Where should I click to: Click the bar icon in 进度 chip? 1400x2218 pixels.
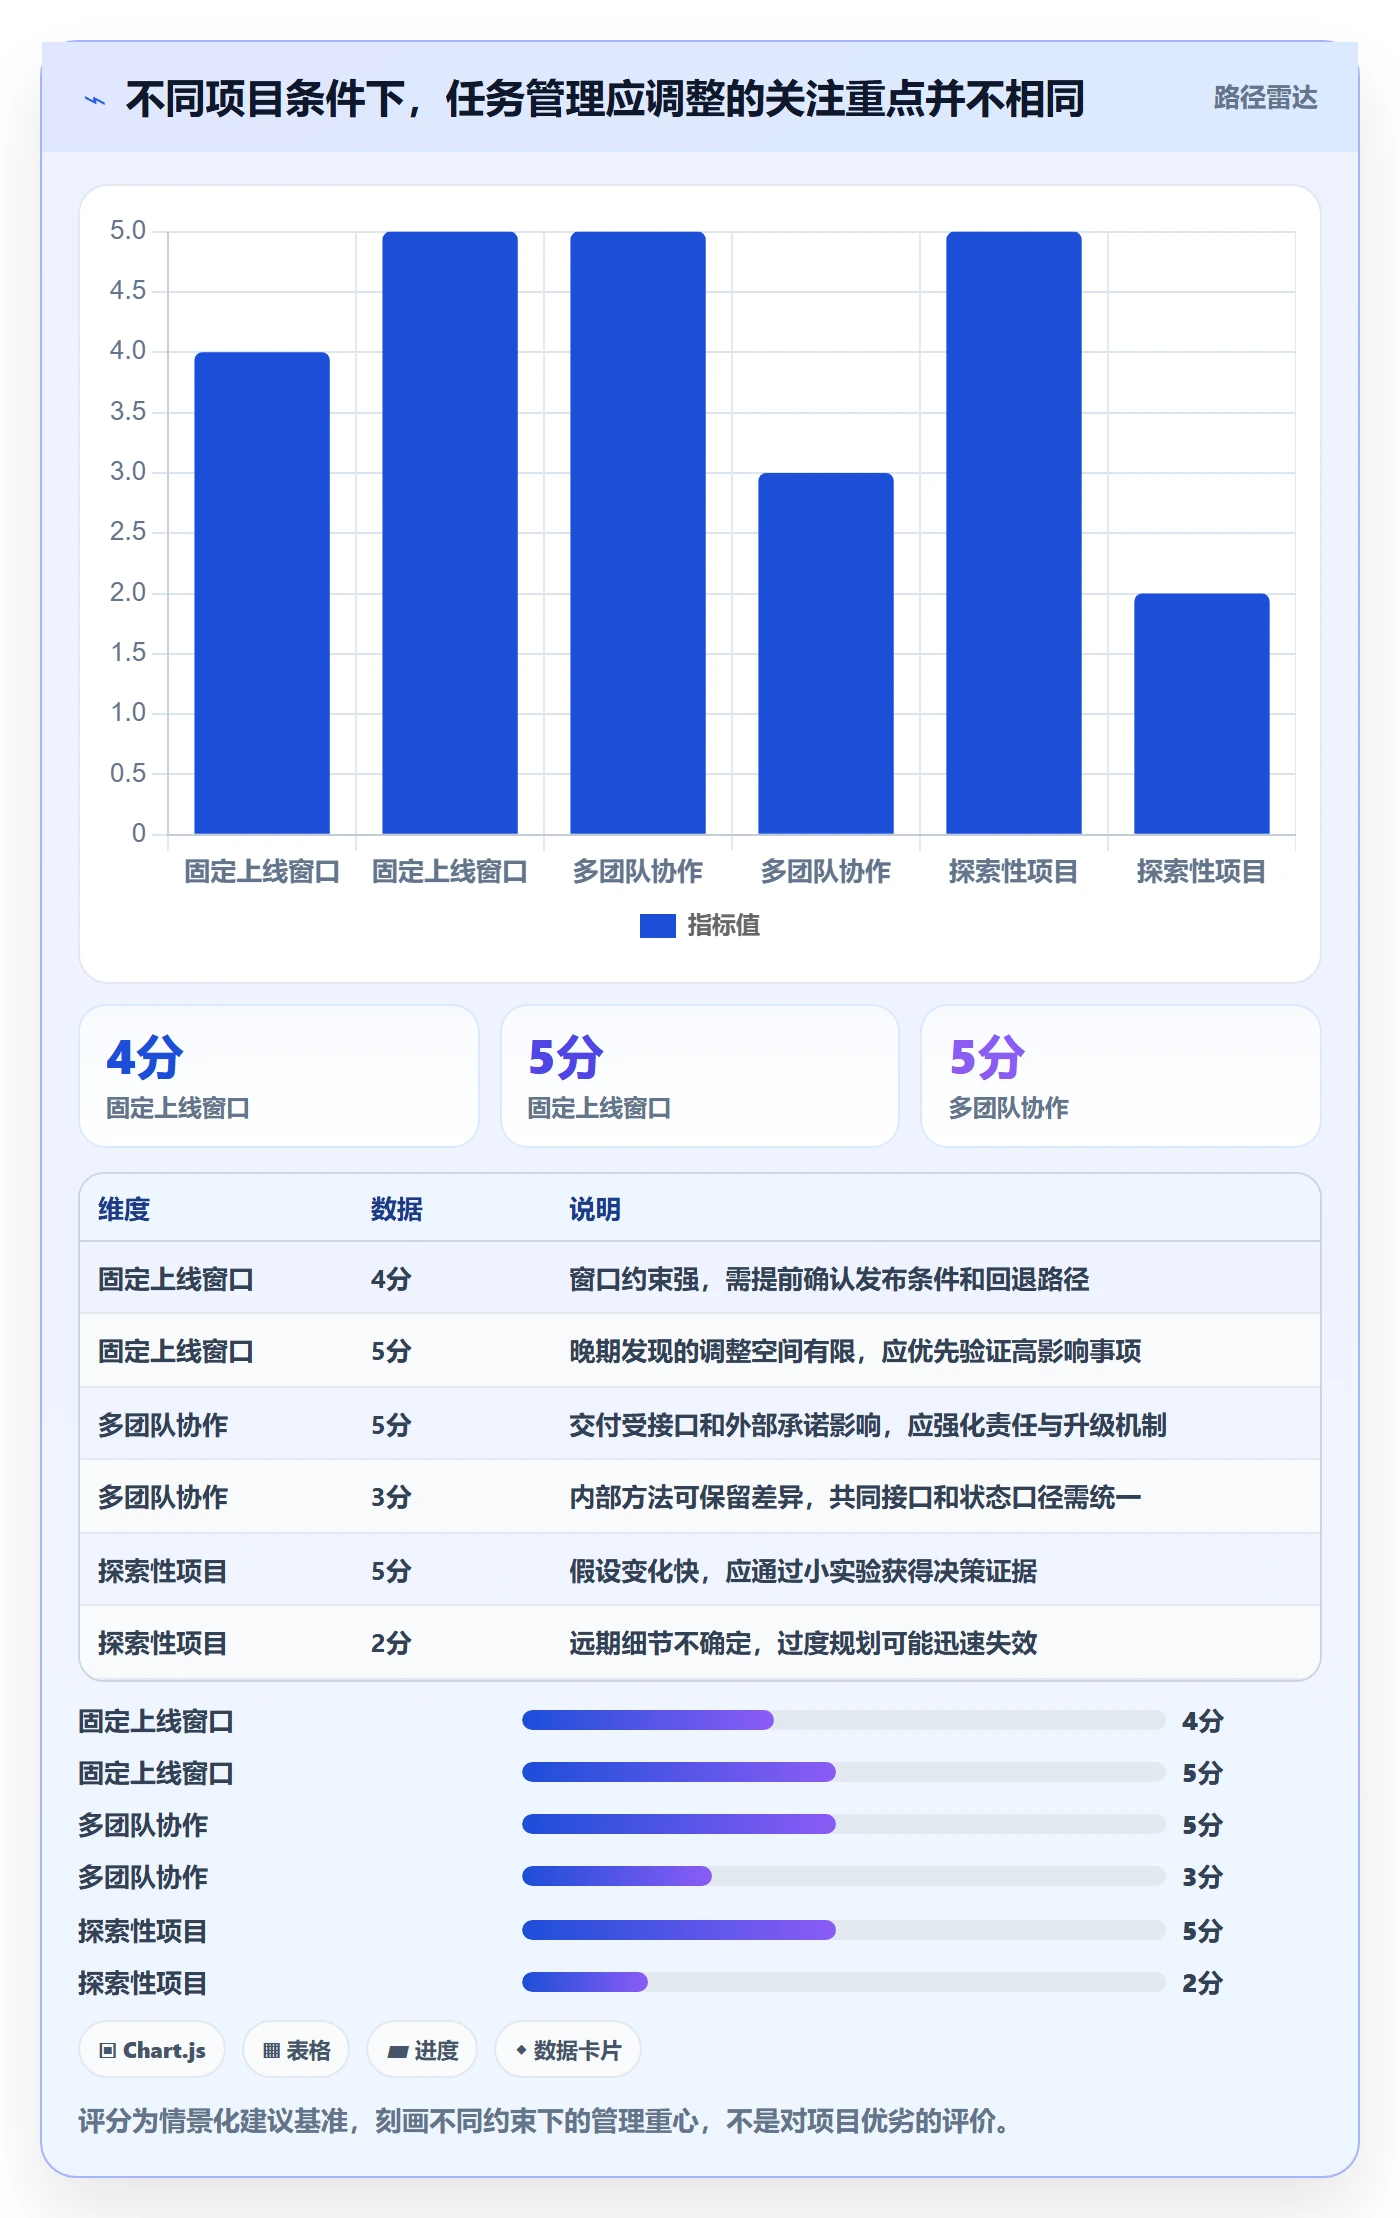click(x=398, y=2051)
